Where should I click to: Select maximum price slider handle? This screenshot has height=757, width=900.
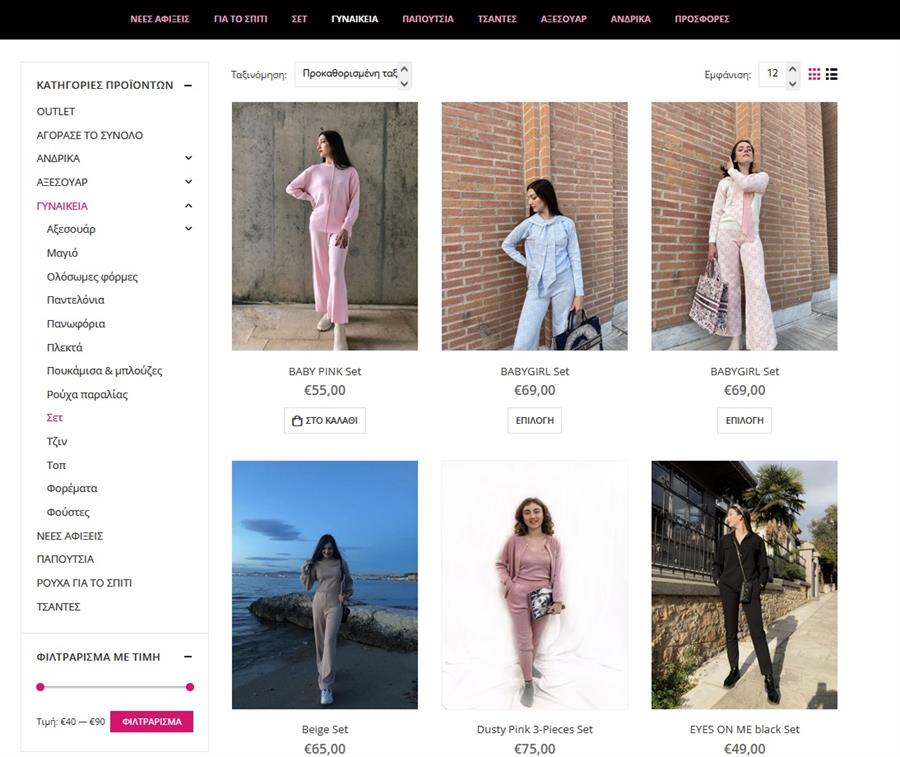(190, 687)
